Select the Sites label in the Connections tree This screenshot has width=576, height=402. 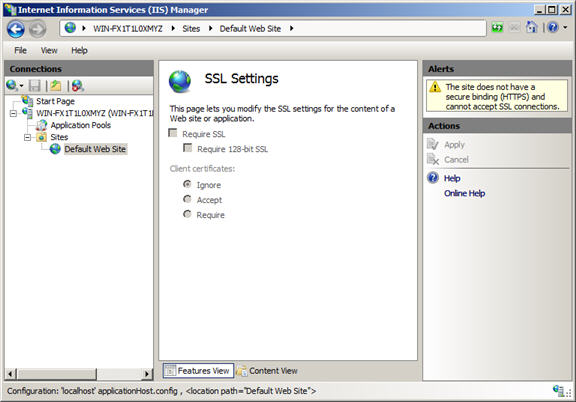pyautogui.click(x=59, y=137)
